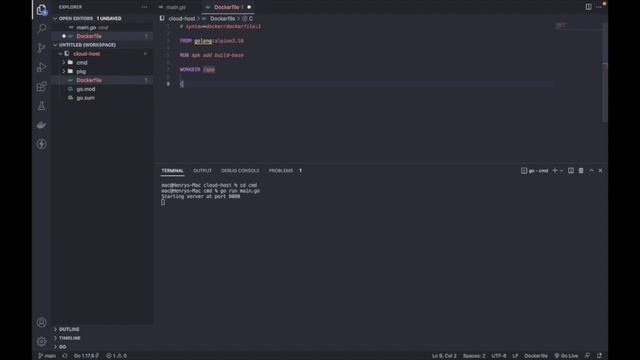The width and height of the screenshot is (640, 360).
Task: Open the Manage gear icon
Action: point(41,341)
